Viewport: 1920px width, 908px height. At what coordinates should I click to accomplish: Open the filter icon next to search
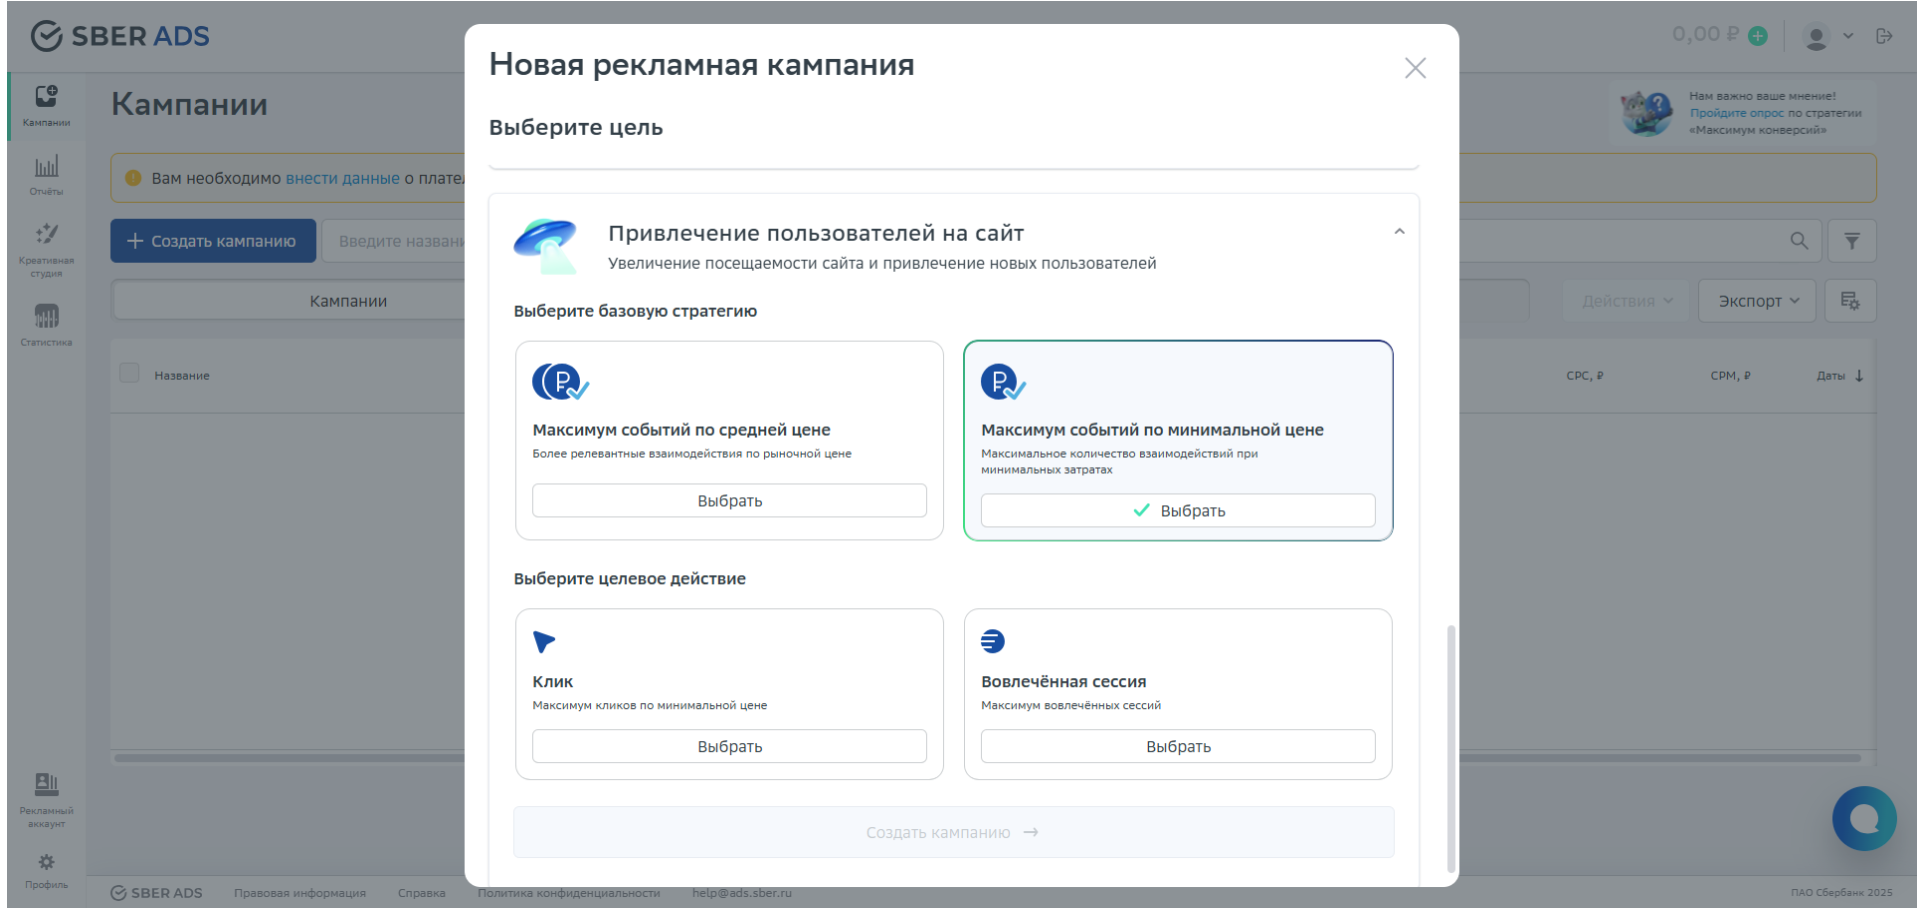click(1852, 240)
